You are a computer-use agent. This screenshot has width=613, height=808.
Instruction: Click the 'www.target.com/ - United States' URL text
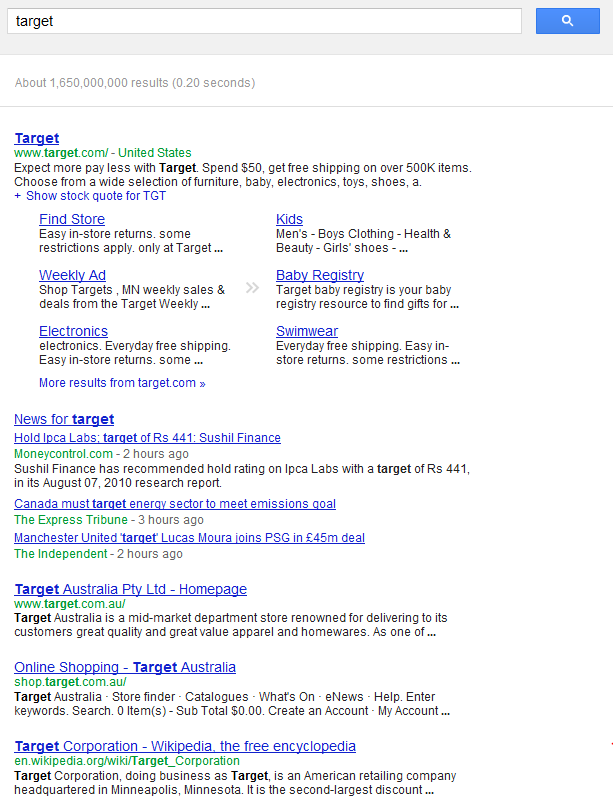(103, 153)
